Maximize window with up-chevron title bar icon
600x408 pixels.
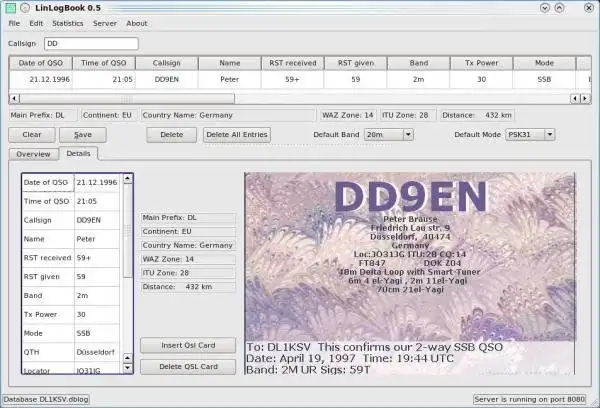click(x=559, y=8)
